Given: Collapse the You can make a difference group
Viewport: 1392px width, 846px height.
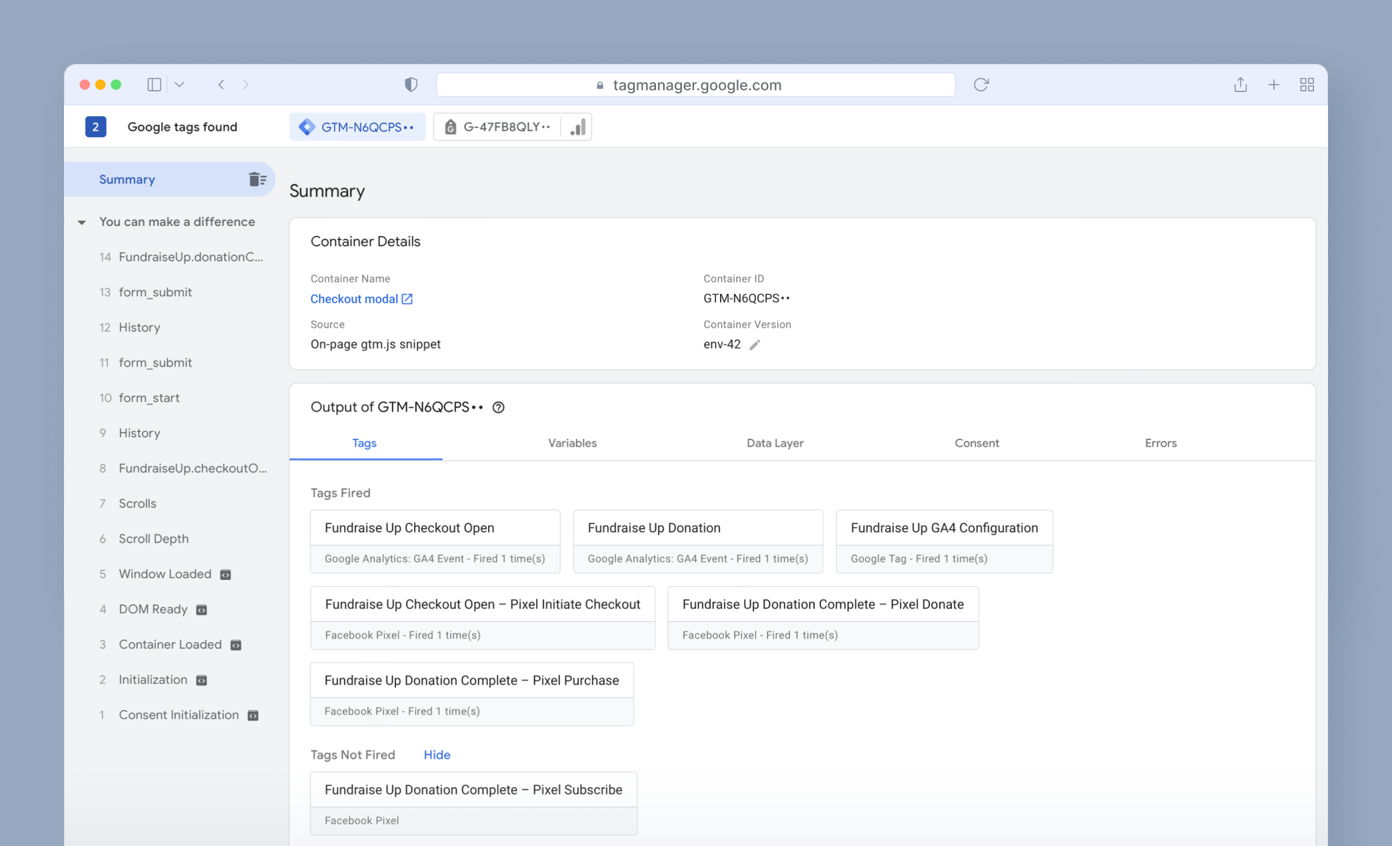Looking at the screenshot, I should click(x=81, y=221).
